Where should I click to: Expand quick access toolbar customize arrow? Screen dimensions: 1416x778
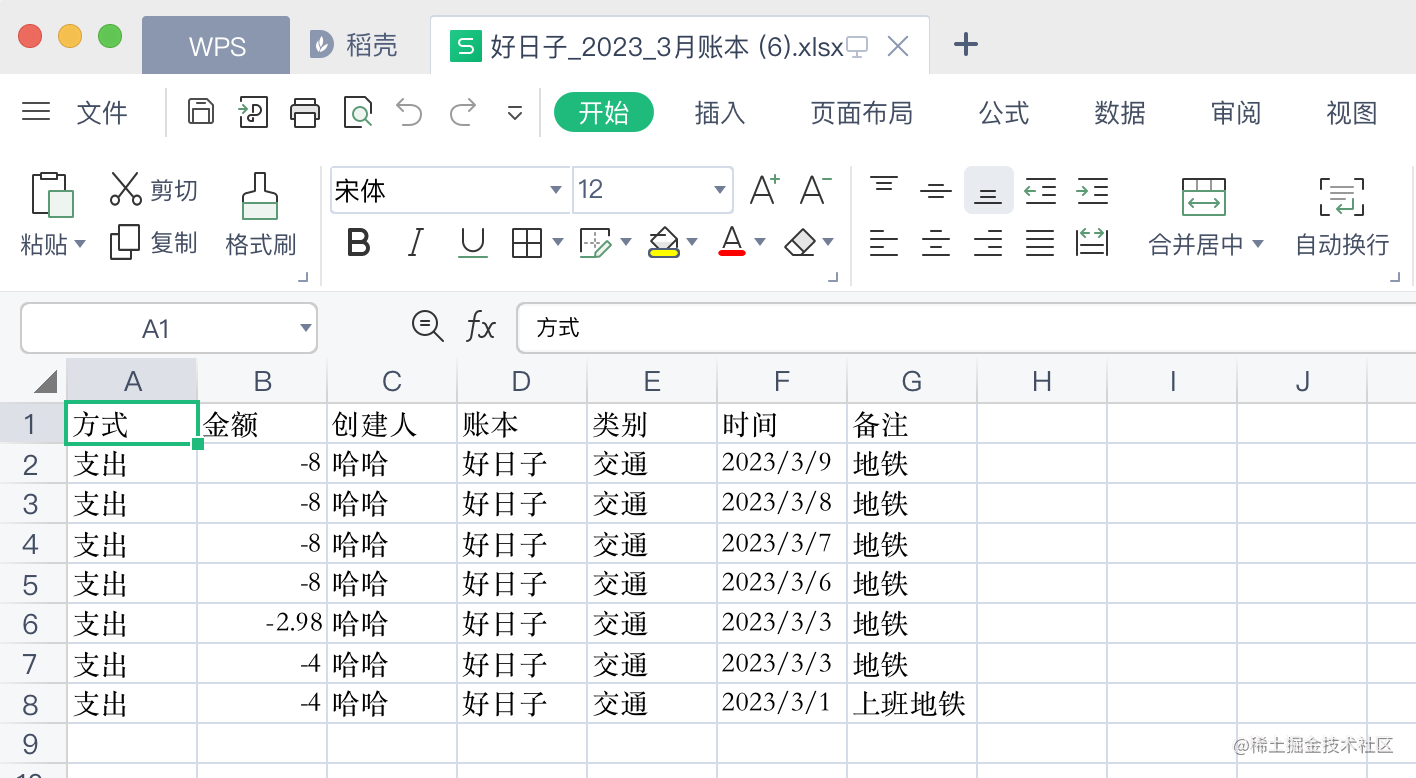click(x=515, y=113)
